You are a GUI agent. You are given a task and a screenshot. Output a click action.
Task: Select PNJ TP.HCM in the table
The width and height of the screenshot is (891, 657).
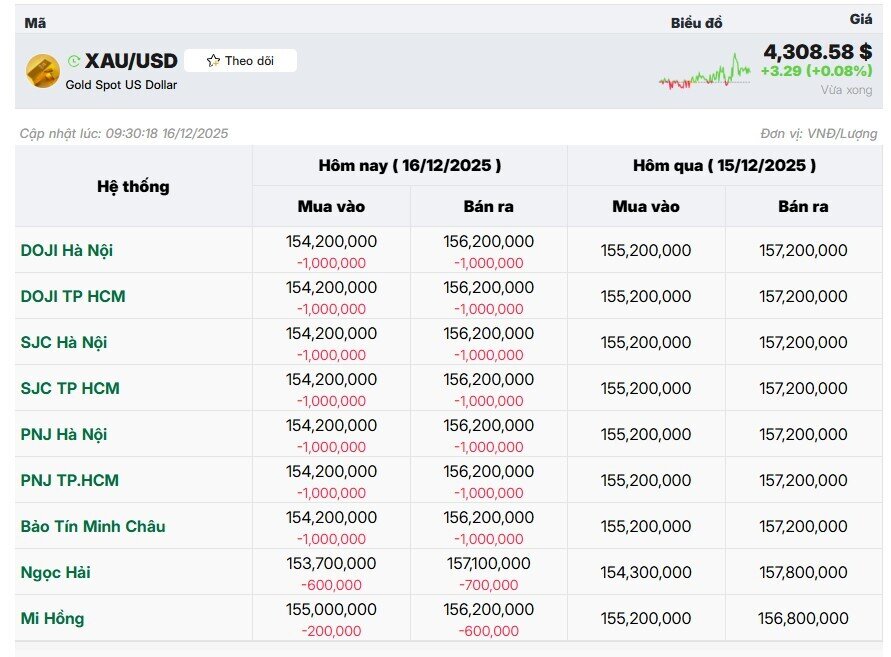pyautogui.click(x=70, y=480)
